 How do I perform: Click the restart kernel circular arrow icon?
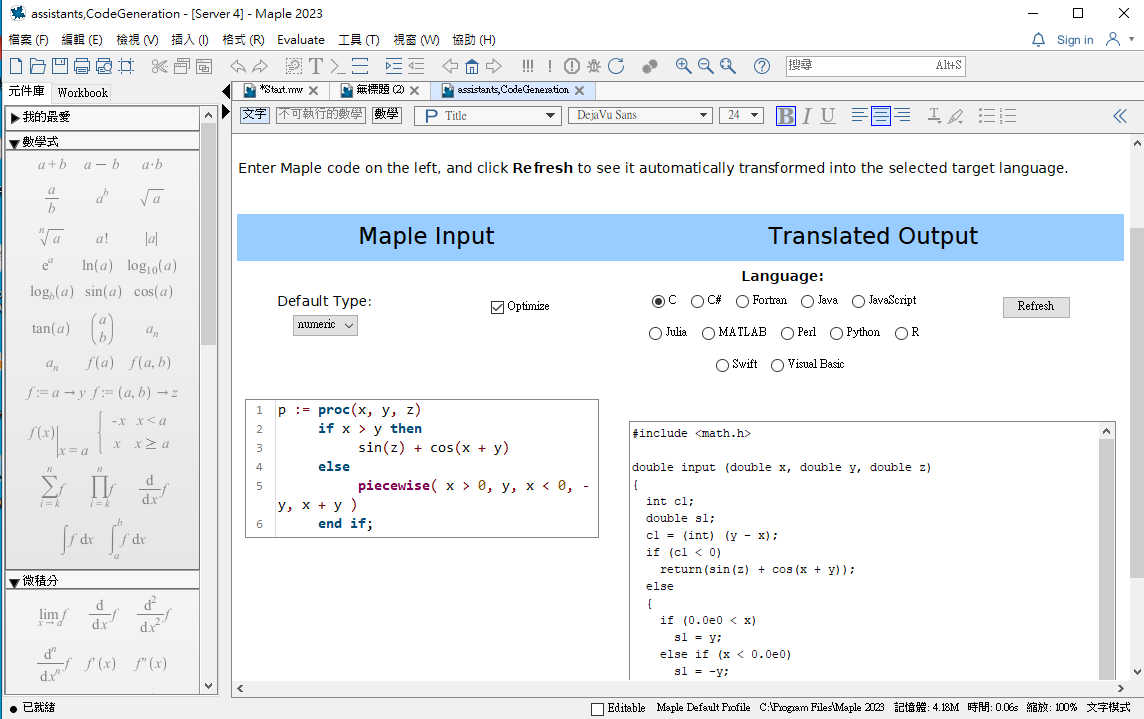pyautogui.click(x=616, y=66)
